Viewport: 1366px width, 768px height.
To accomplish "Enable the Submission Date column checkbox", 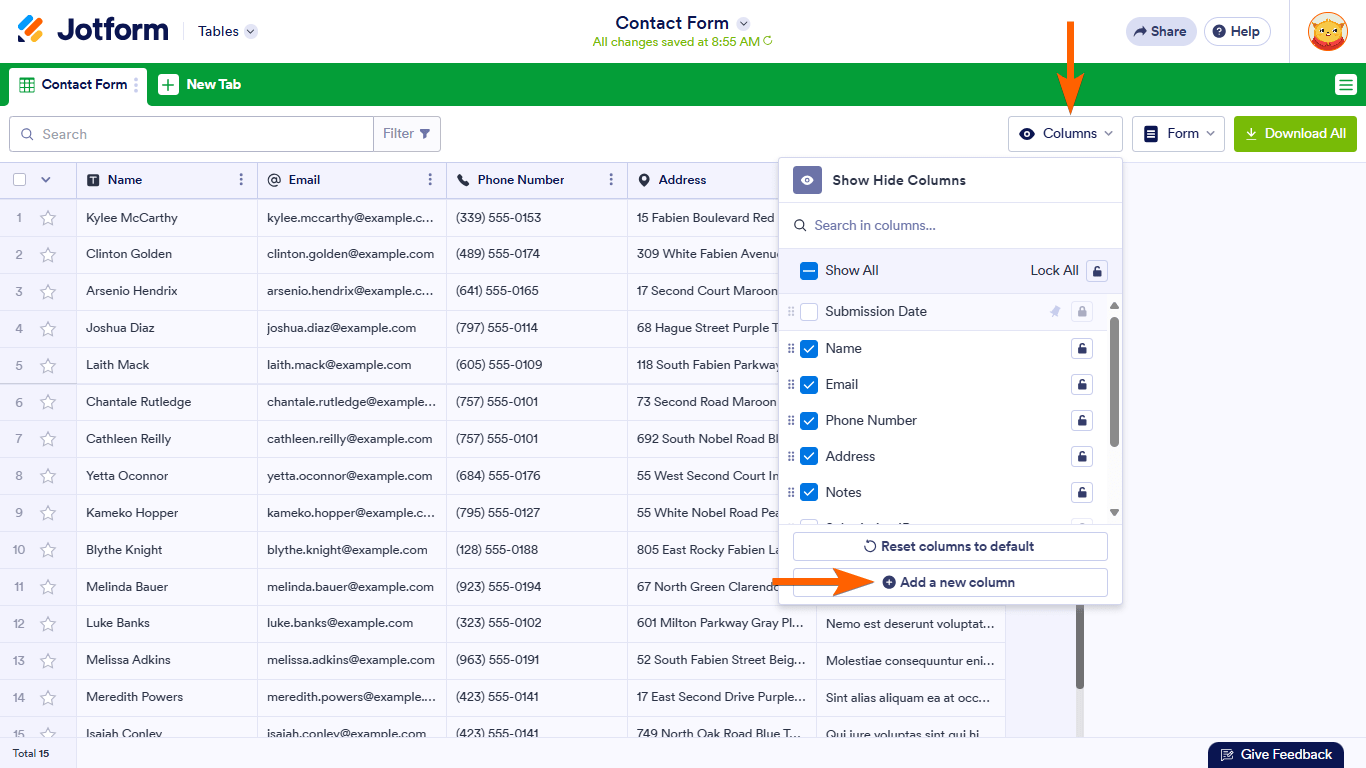I will 809,312.
